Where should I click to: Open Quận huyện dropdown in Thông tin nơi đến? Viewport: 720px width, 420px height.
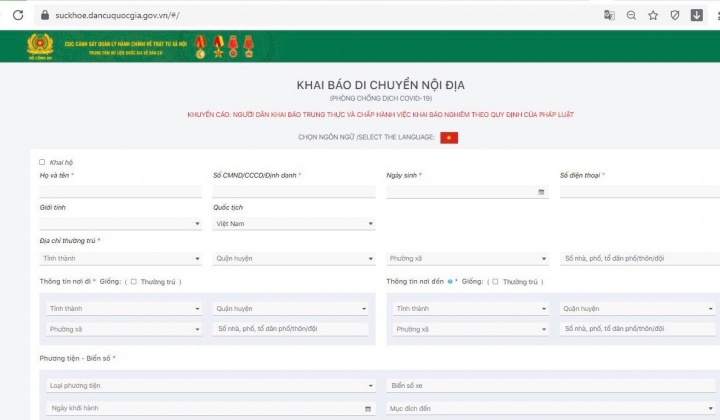pos(637,308)
